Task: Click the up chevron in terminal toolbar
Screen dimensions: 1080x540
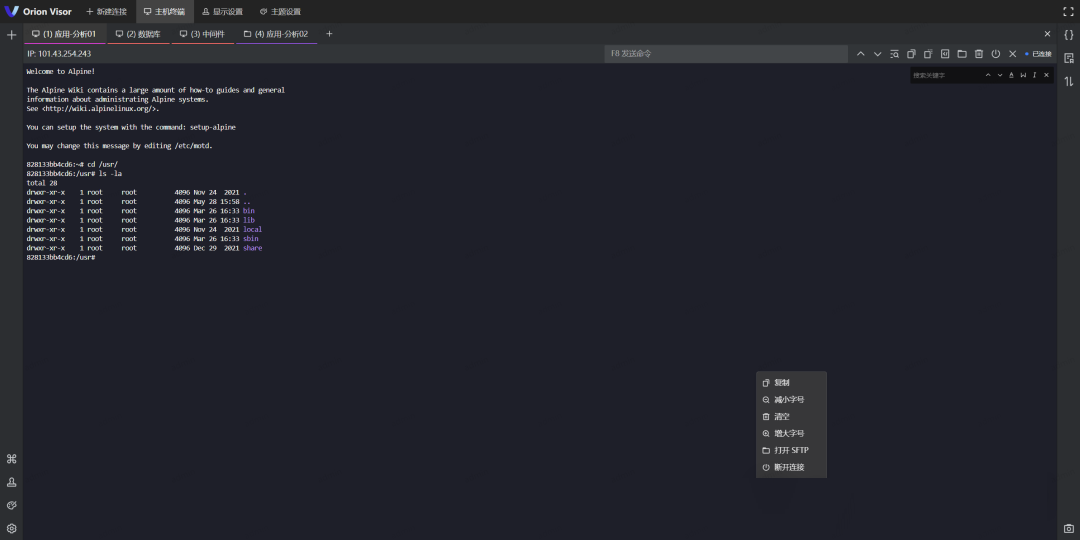Action: [860, 54]
